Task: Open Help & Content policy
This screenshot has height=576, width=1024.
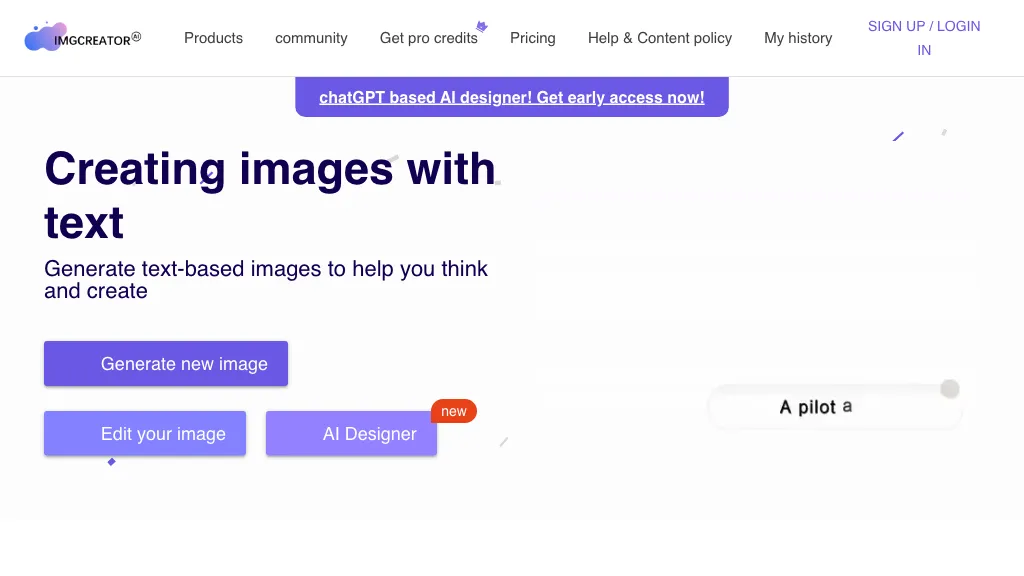Action: [x=660, y=38]
